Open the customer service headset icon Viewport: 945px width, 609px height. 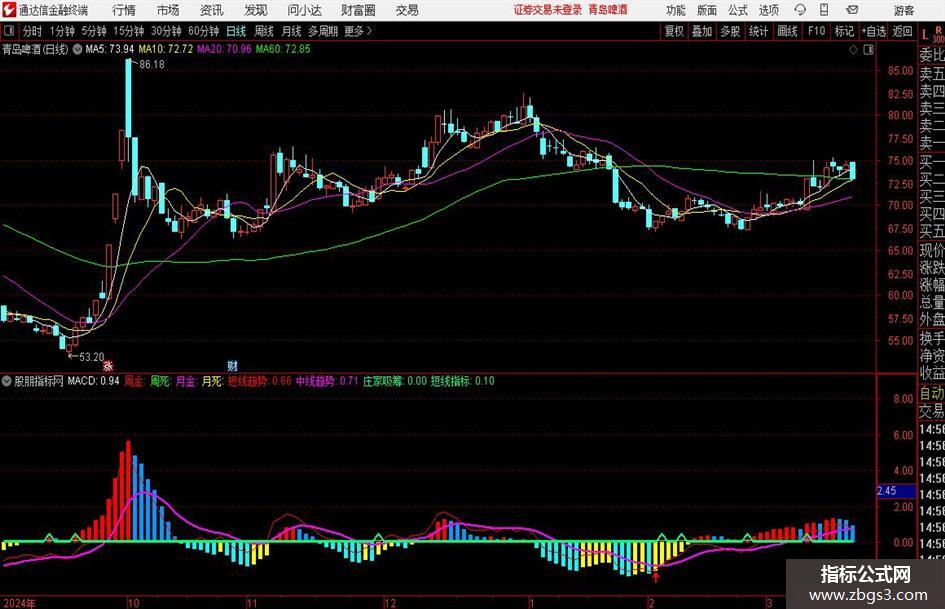coord(800,10)
